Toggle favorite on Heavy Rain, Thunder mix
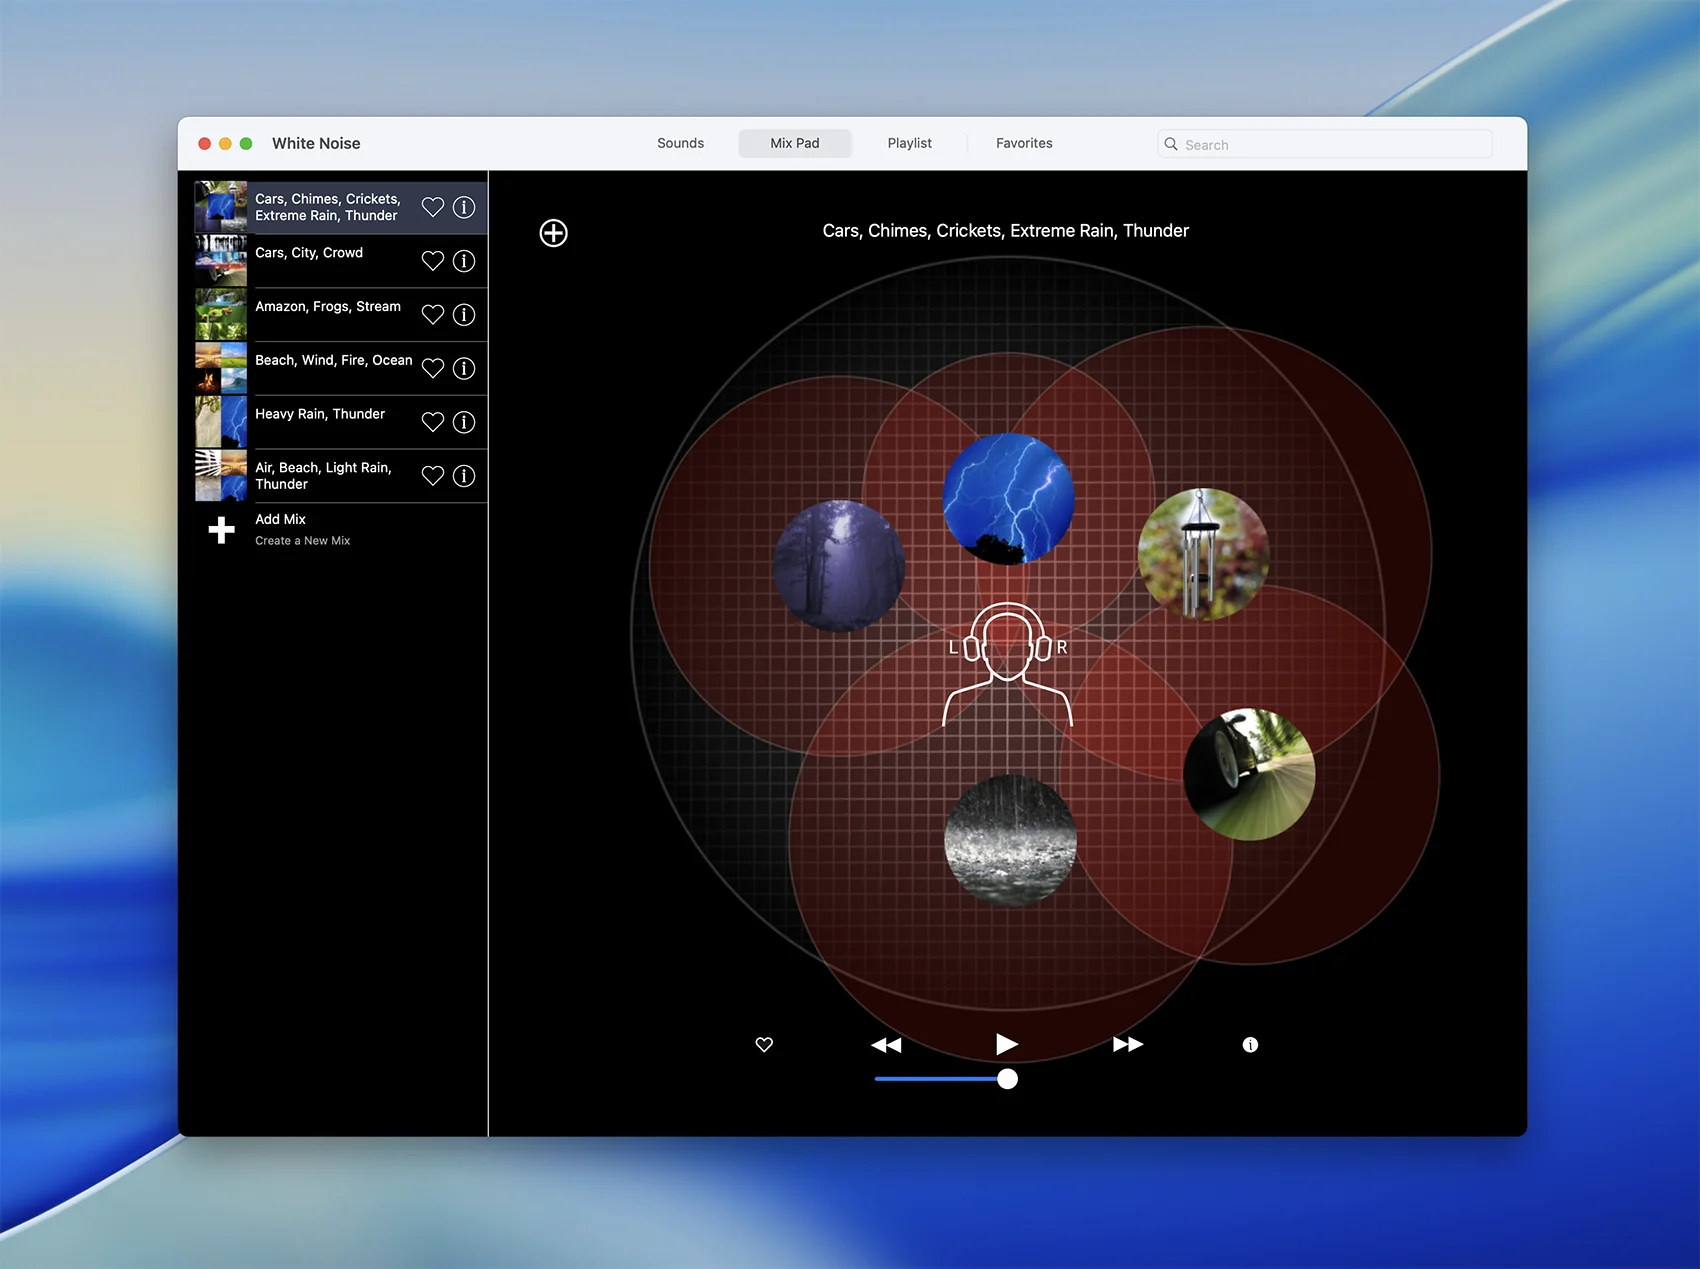Viewport: 1700px width, 1269px height. 432,422
